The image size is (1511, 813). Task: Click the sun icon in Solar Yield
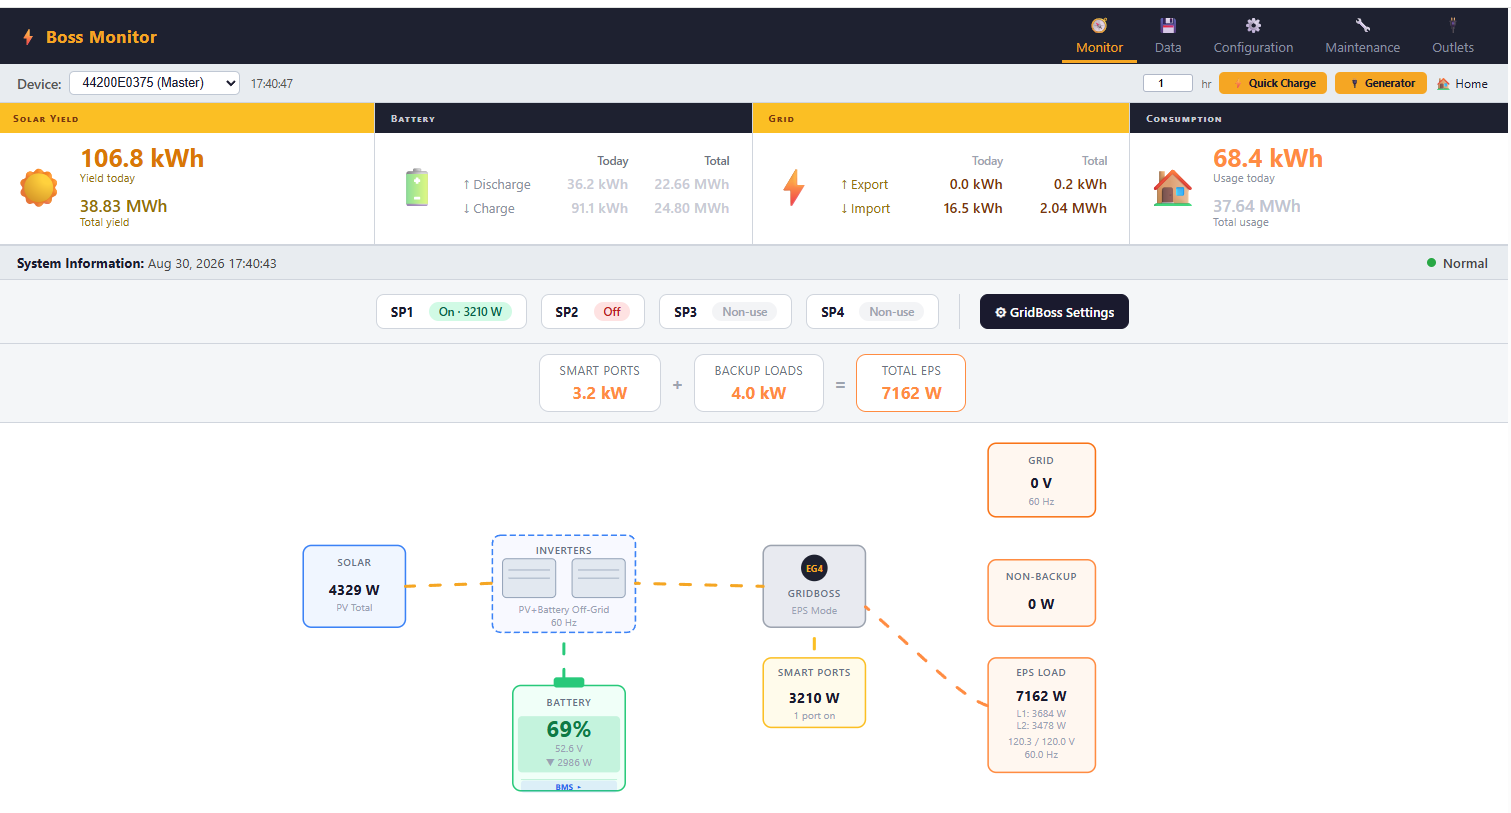[39, 188]
